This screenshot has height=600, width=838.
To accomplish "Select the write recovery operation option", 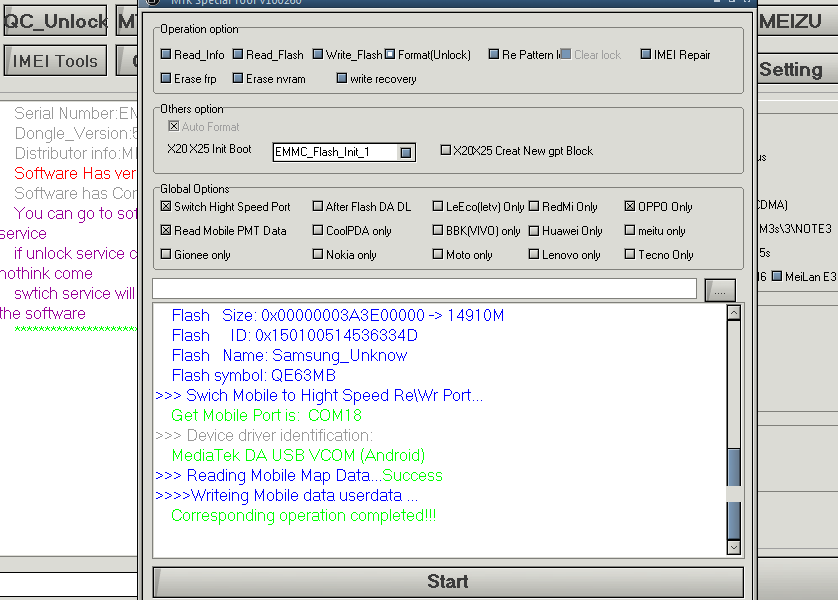I will tap(377, 79).
